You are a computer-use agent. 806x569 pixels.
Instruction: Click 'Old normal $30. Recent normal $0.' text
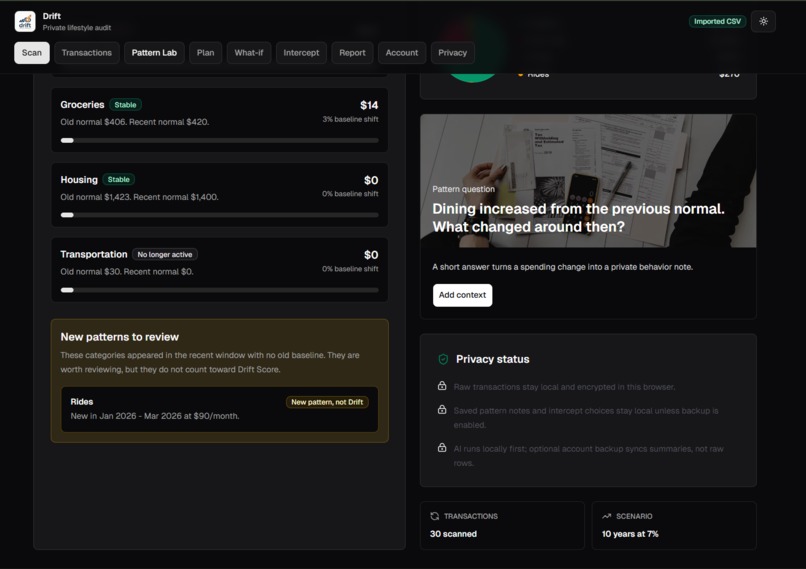click(127, 271)
